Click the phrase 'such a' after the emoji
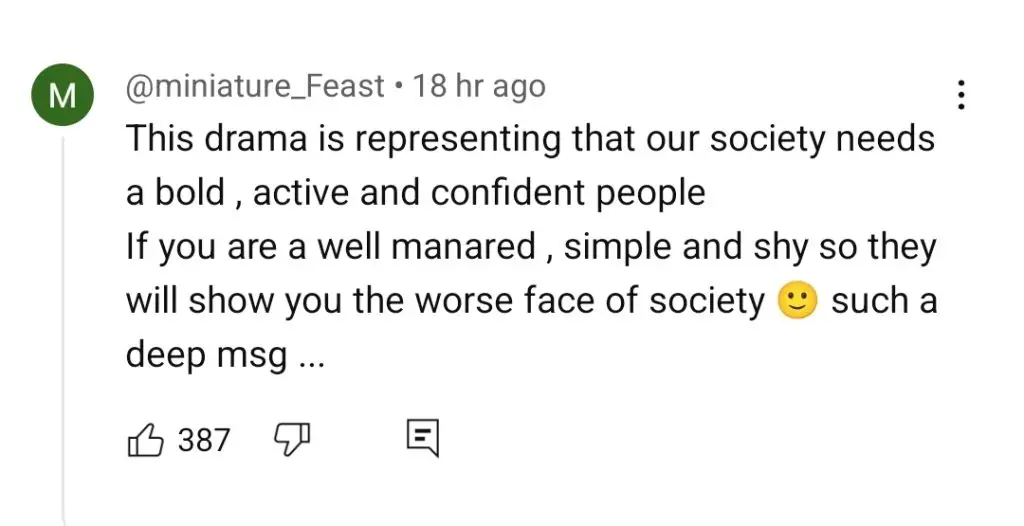Image resolution: width=1024 pixels, height=526 pixels. click(884, 302)
